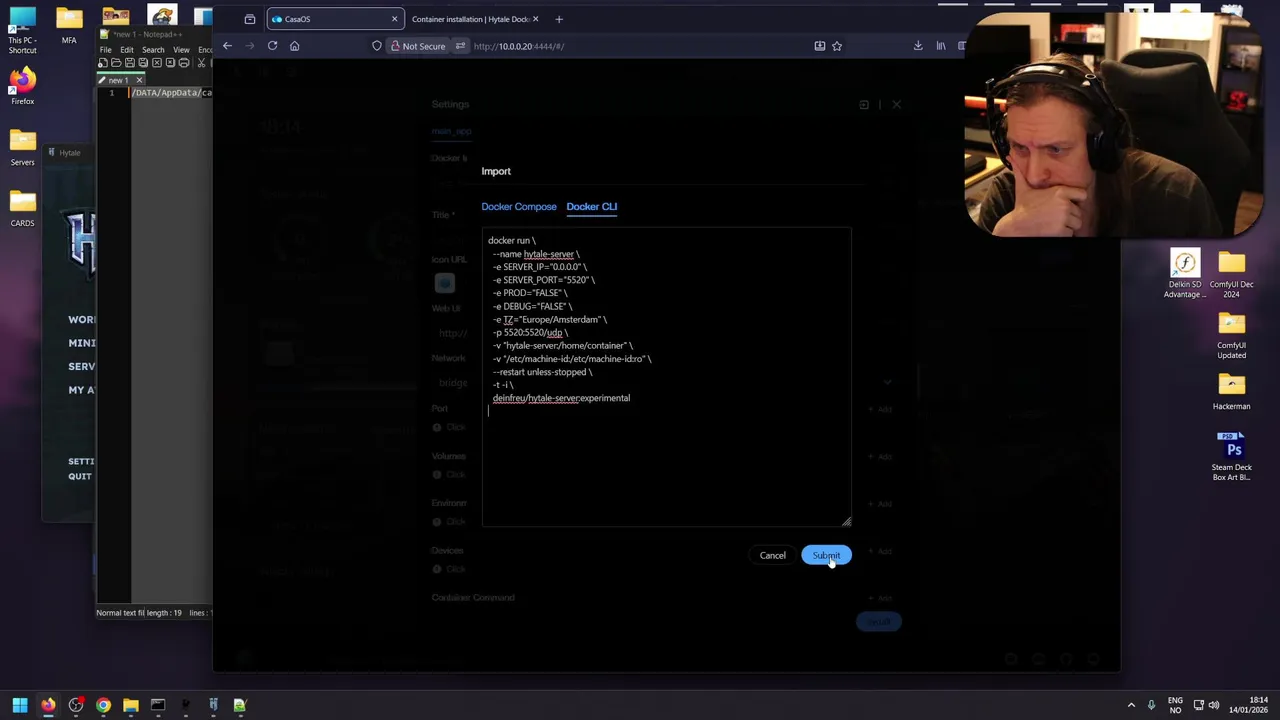
Task: Click inside the docker run command textarea
Action: [x=666, y=377]
